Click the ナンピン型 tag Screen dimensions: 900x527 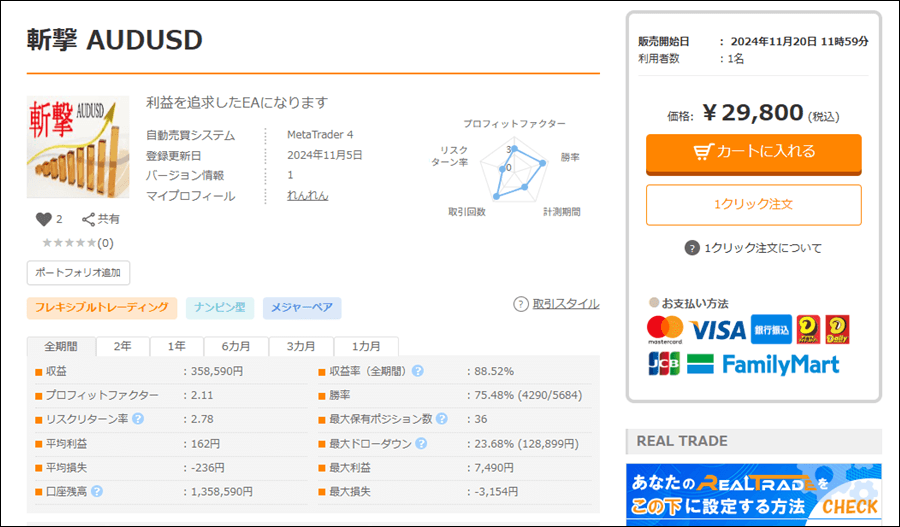220,307
